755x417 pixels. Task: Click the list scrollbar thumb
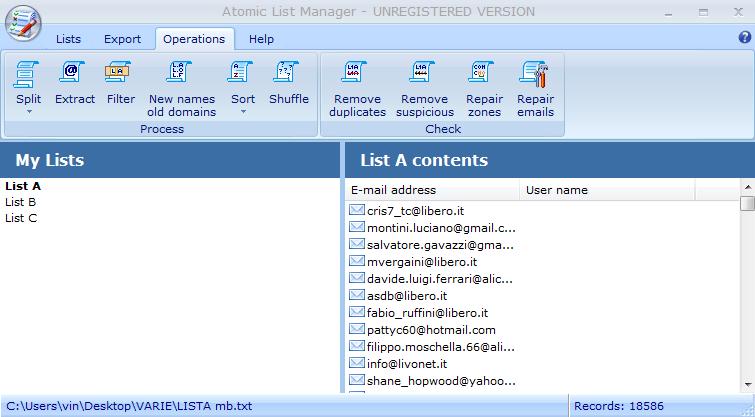(747, 203)
